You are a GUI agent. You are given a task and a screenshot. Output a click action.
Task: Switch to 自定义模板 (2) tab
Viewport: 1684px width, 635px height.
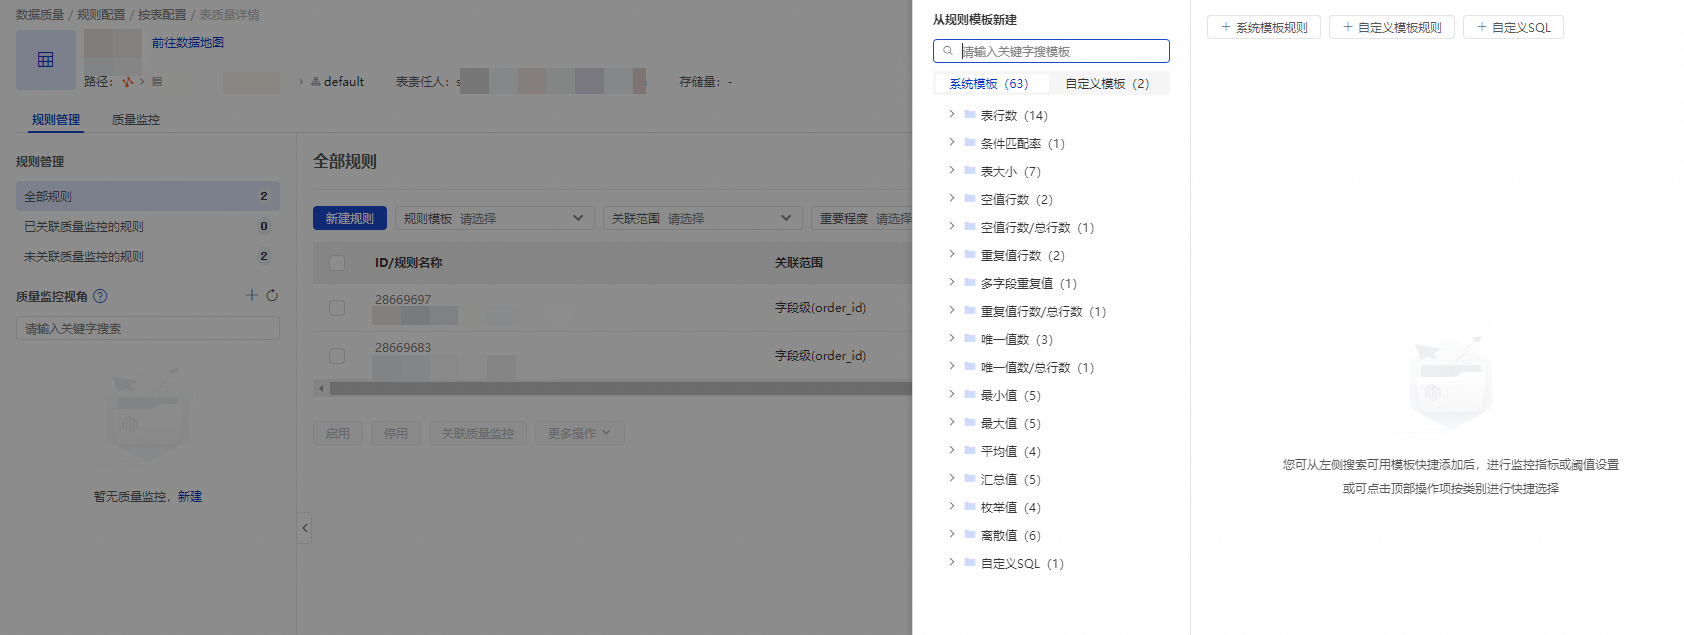tap(1107, 83)
